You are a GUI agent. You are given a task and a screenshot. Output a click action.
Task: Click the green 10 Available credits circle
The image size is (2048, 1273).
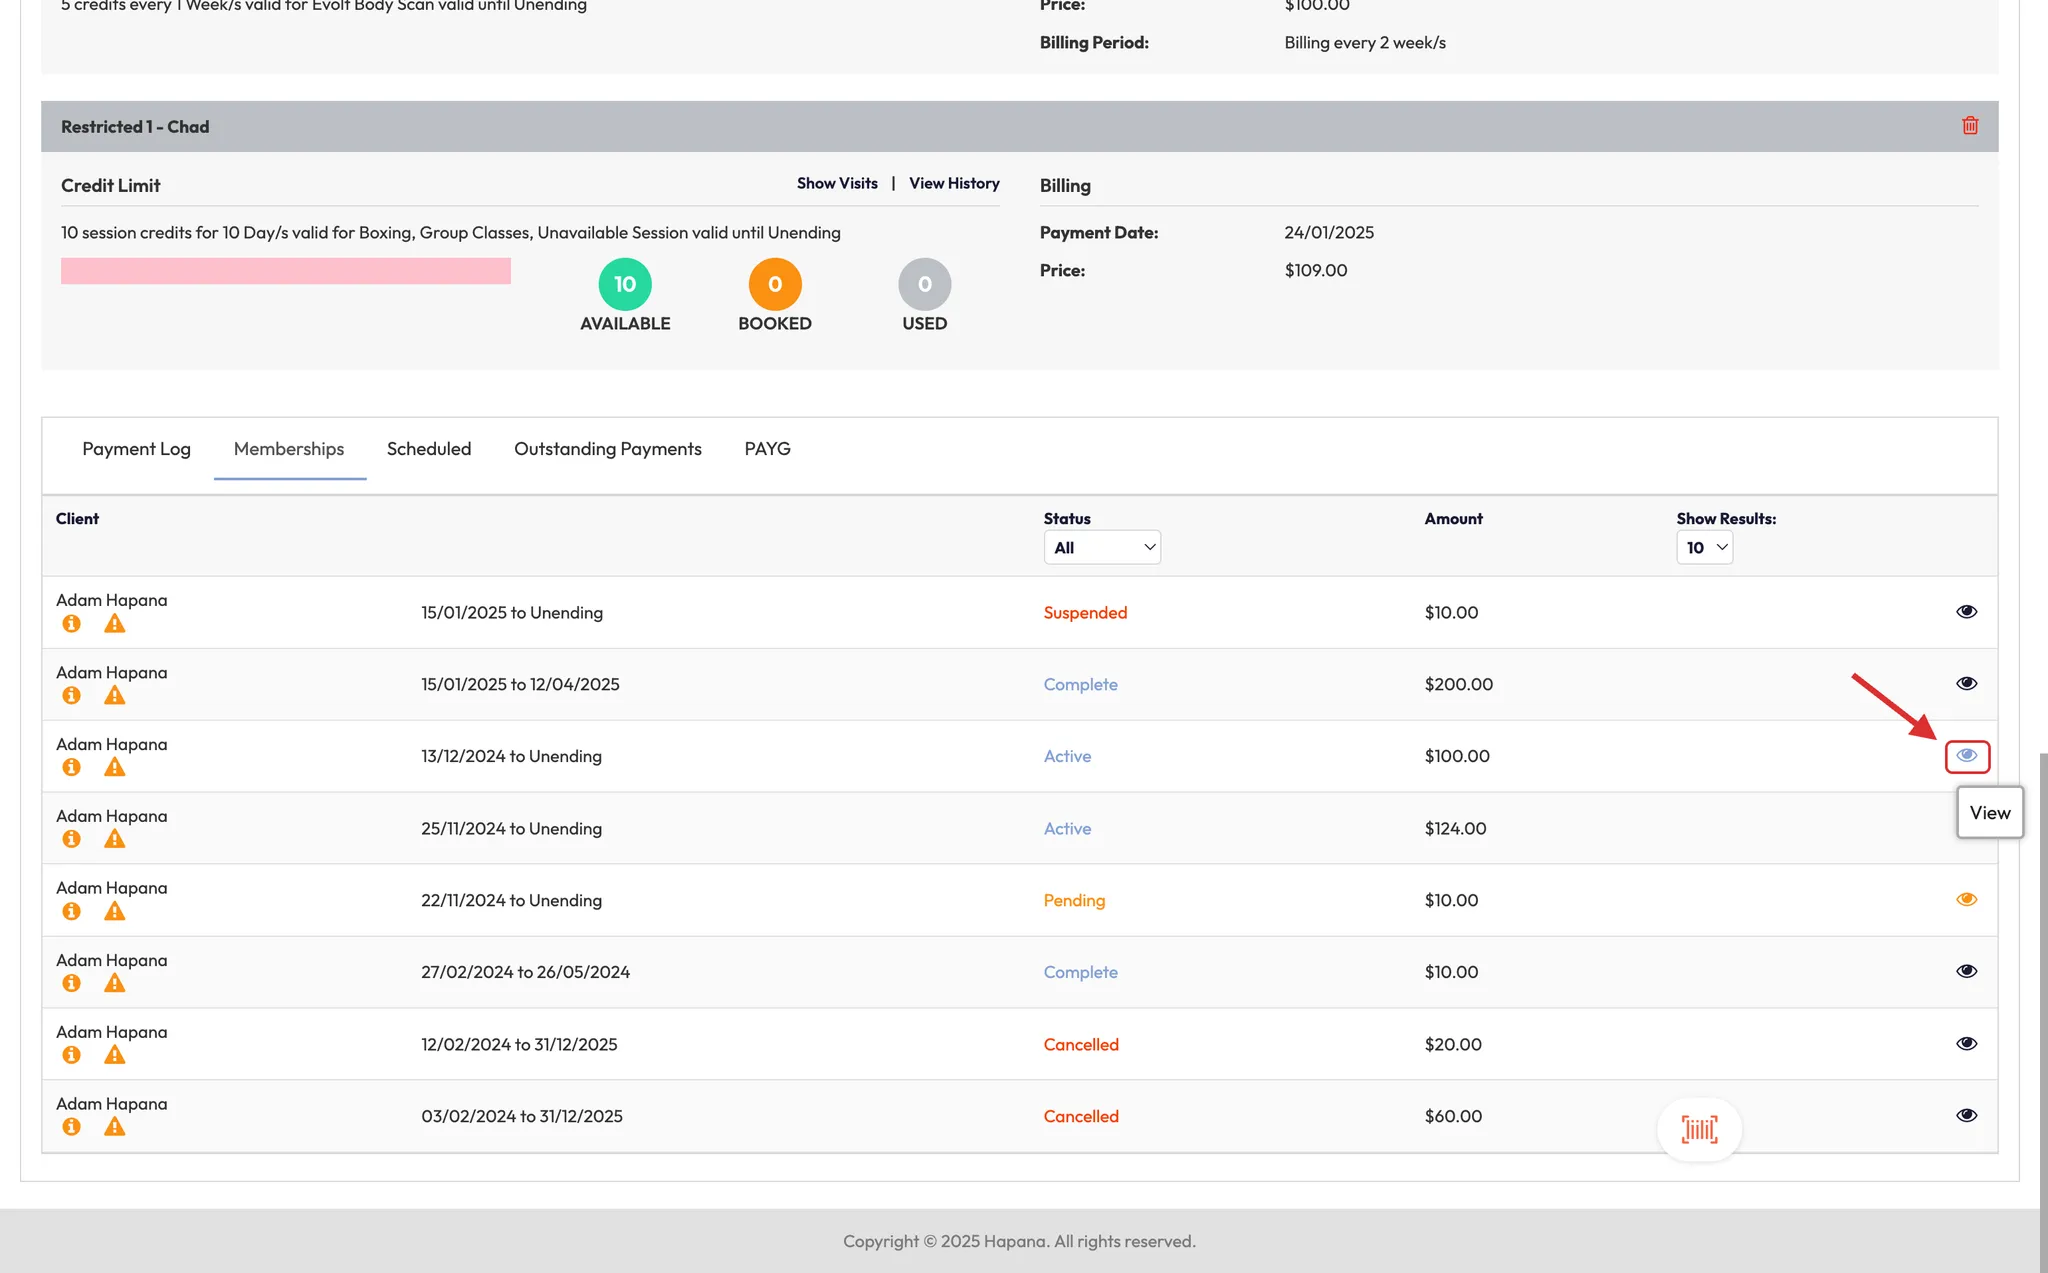coord(625,285)
